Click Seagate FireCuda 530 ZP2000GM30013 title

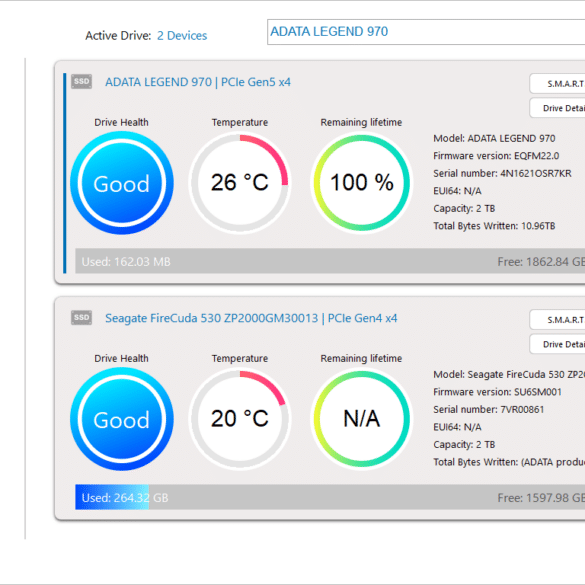[x=251, y=318]
